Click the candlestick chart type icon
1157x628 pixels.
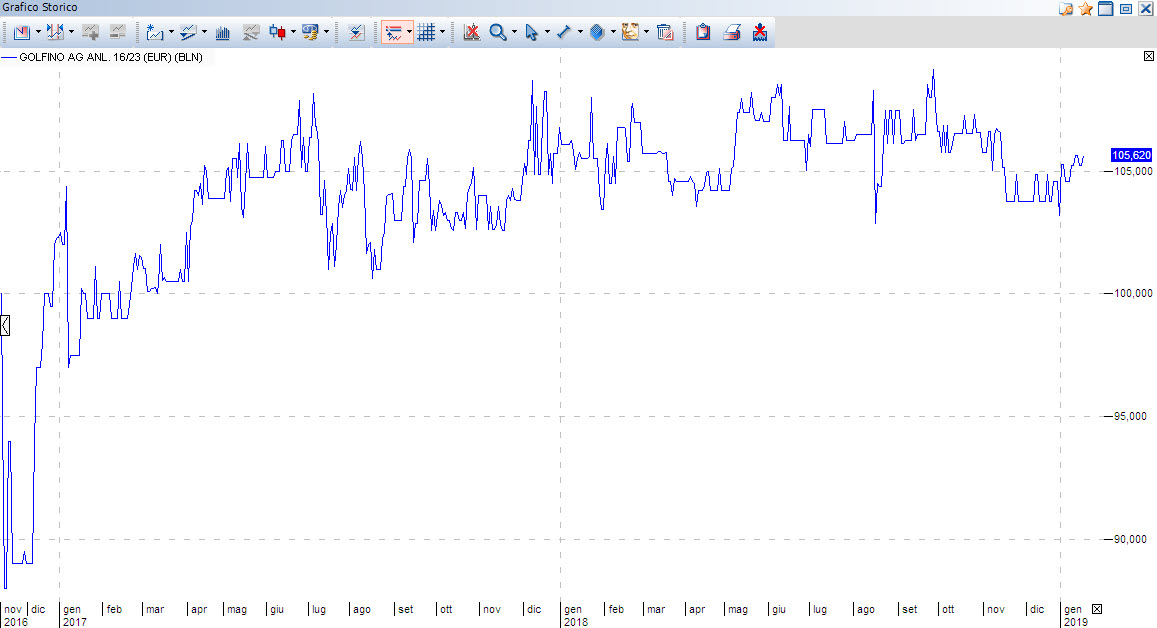click(277, 32)
